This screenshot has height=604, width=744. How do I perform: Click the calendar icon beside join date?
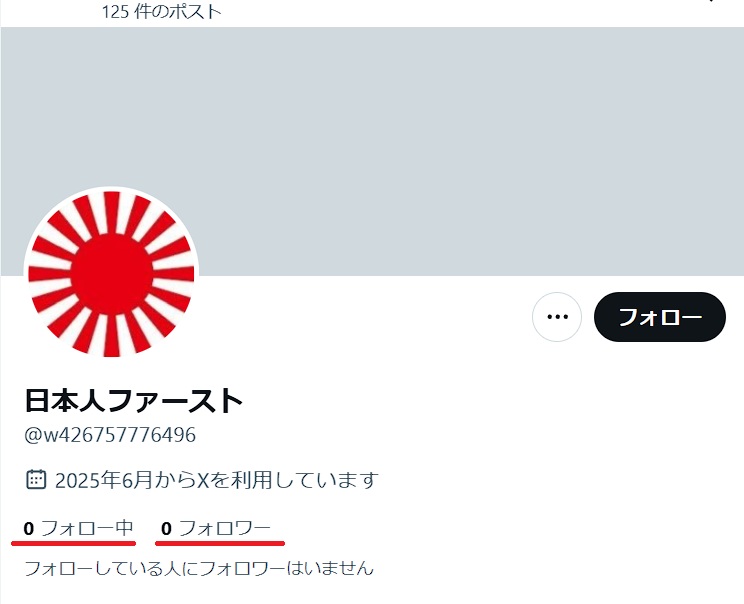(36, 479)
